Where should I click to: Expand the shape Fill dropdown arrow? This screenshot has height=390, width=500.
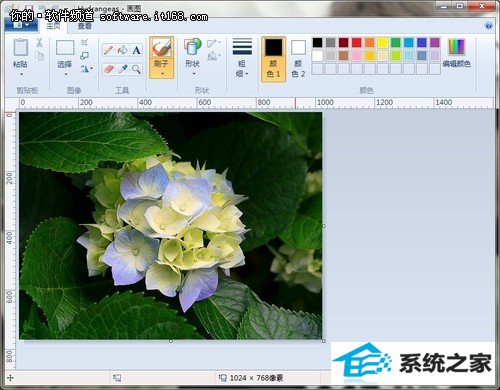click(219, 55)
